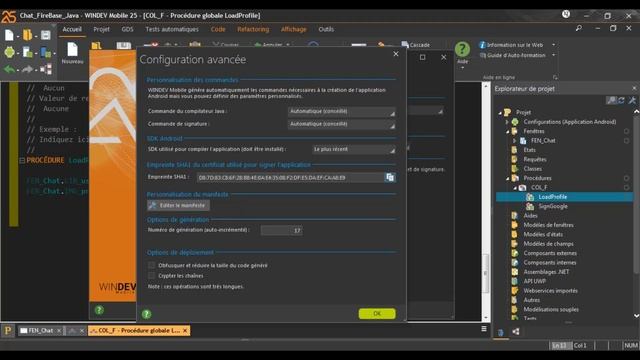640x360 pixels.
Task: Open SDK Android version dropdown
Action: click(x=353, y=149)
